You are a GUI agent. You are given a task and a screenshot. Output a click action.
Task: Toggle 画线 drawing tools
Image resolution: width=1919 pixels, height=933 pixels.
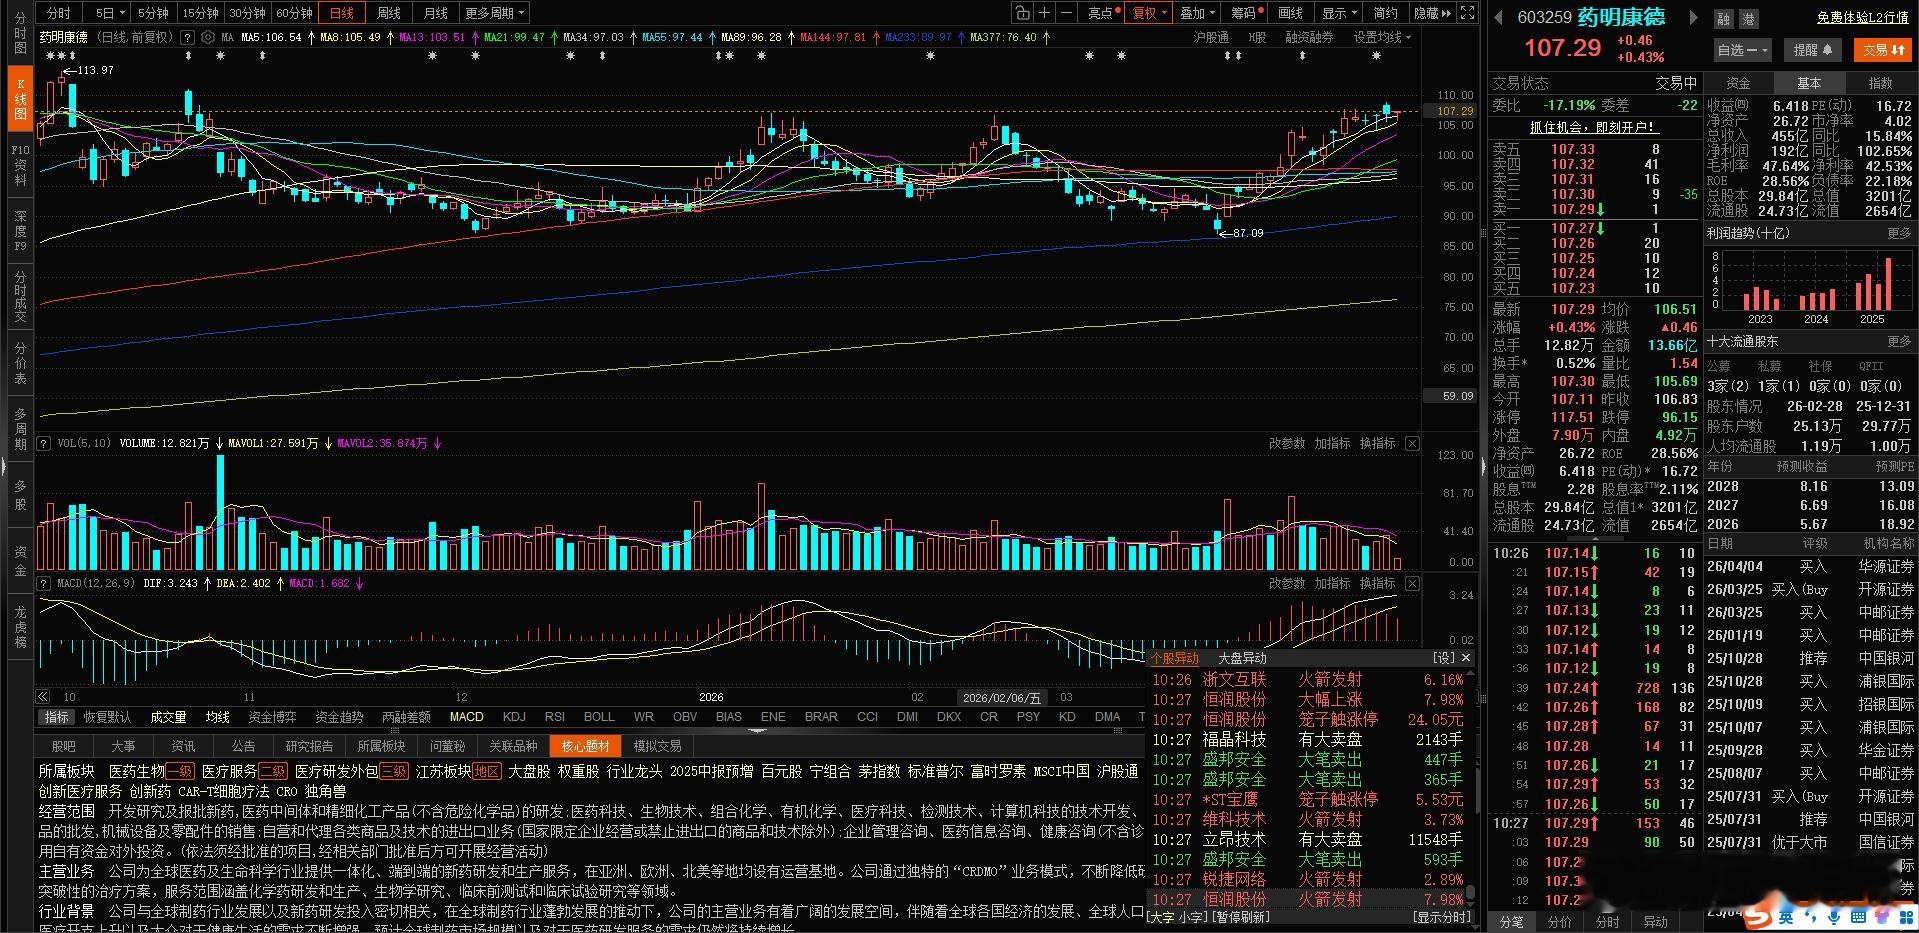coord(1291,13)
